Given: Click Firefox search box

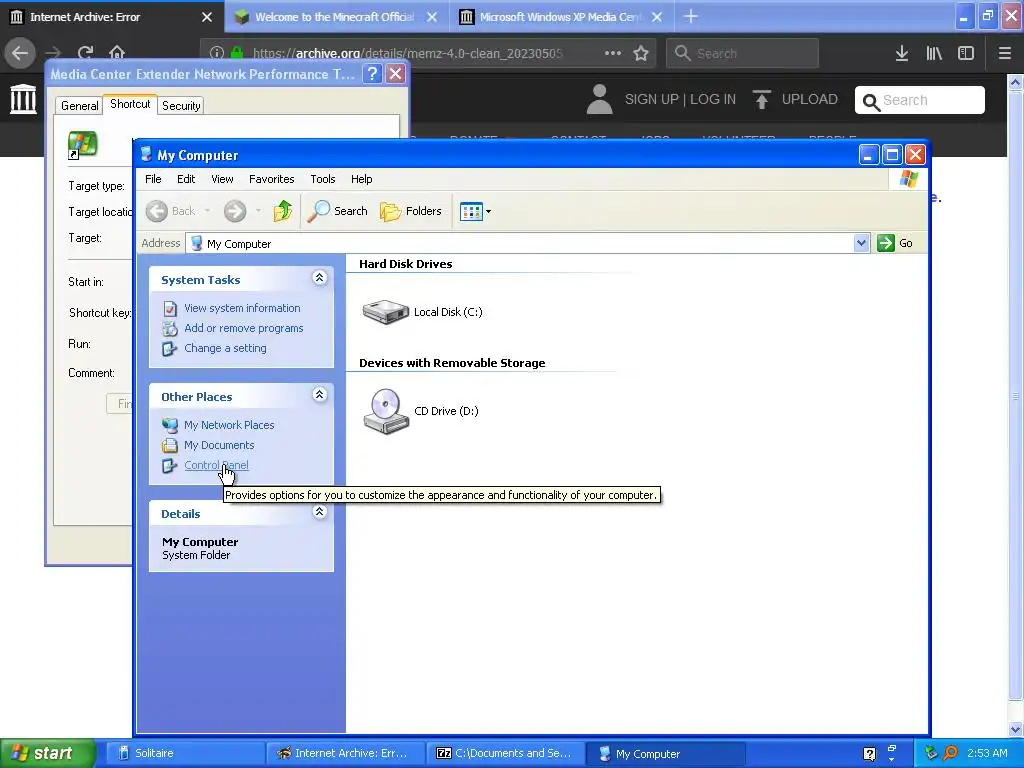Looking at the screenshot, I should coord(742,53).
